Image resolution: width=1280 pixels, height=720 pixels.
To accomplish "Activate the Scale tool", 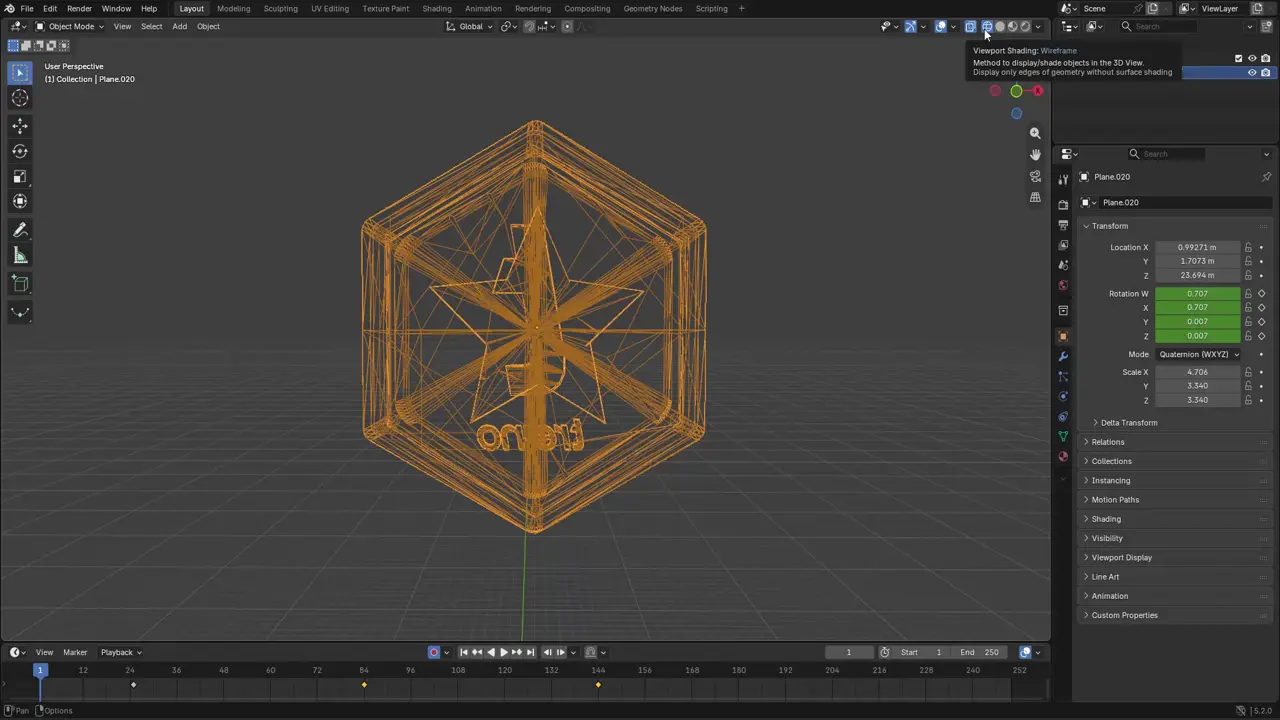I will pyautogui.click(x=20, y=177).
